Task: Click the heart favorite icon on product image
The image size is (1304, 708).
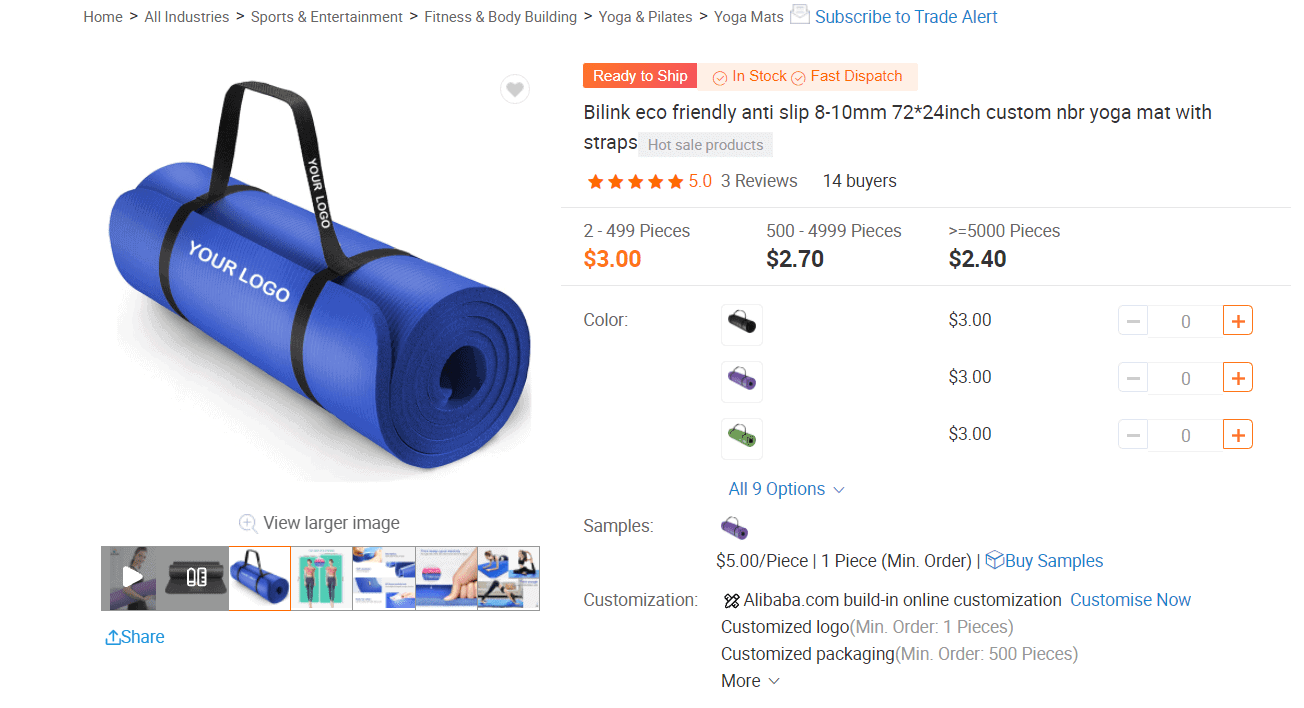Action: (515, 89)
